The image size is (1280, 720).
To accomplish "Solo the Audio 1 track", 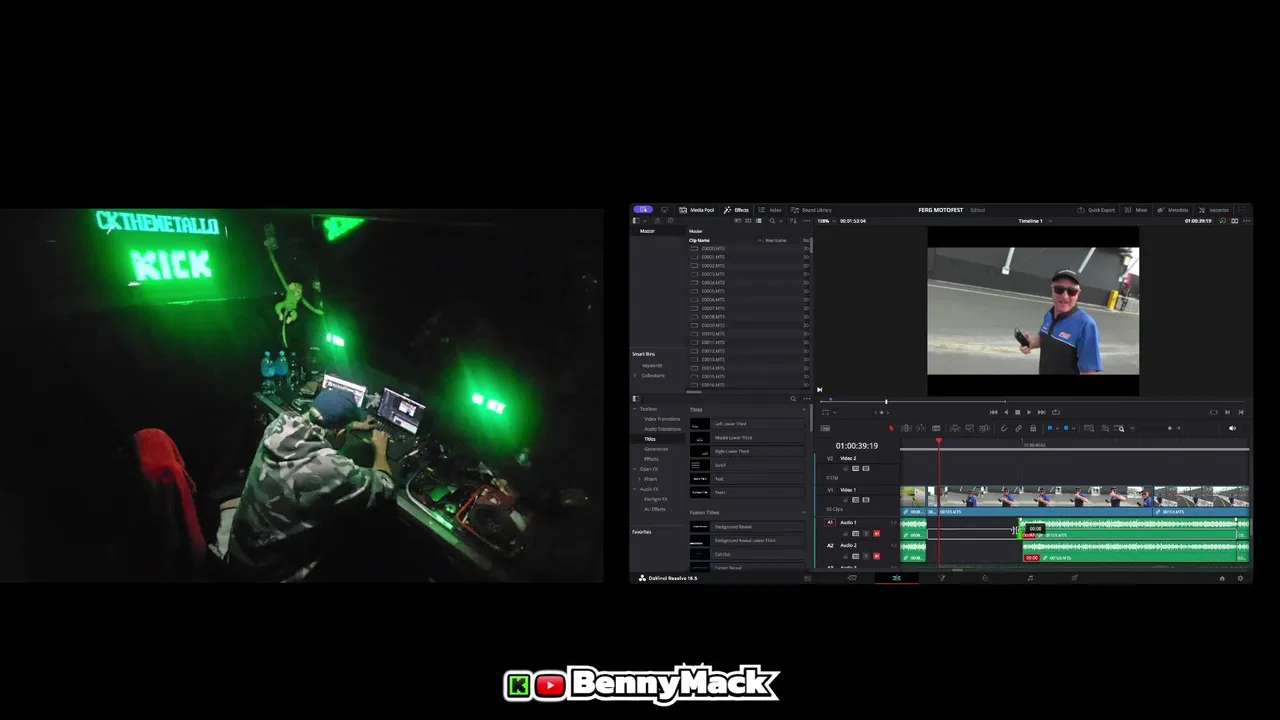I will (866, 533).
